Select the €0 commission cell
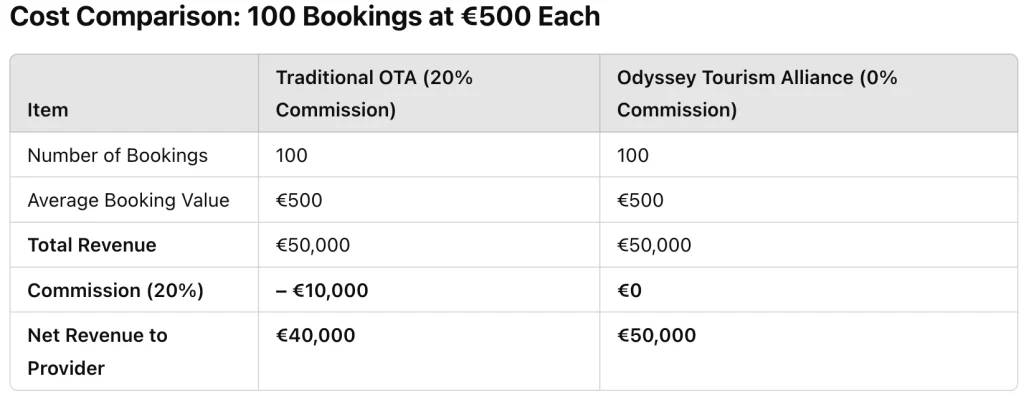Image resolution: width=1024 pixels, height=401 pixels. [630, 290]
